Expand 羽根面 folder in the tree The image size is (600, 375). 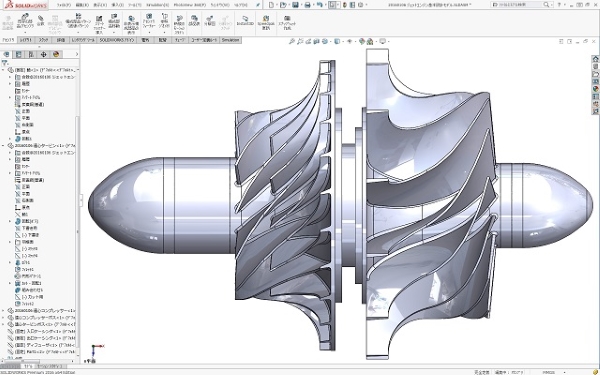coord(10,242)
